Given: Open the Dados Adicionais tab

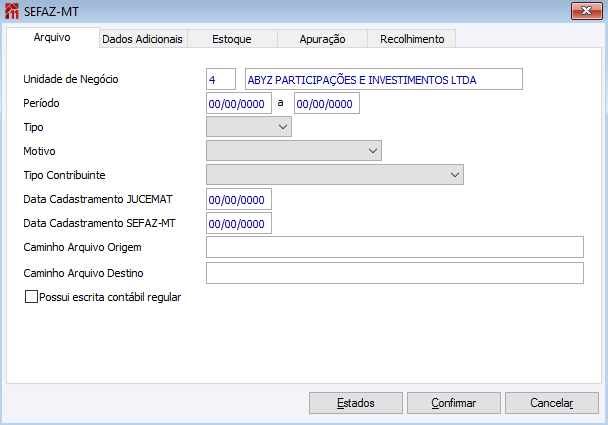Looking at the screenshot, I should (143, 39).
